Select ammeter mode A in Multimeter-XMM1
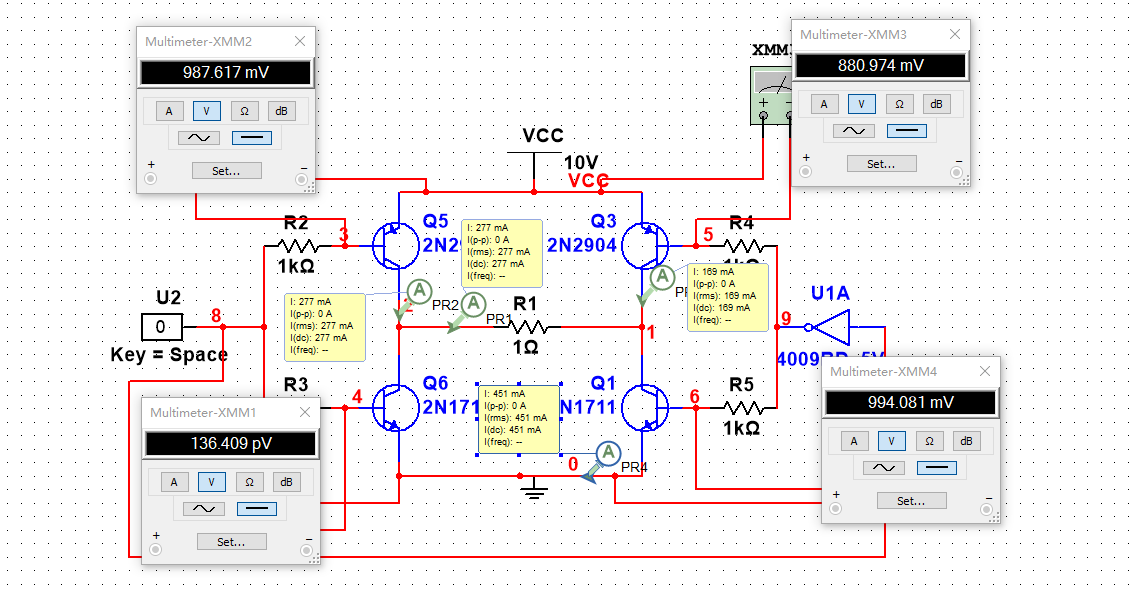 point(174,482)
